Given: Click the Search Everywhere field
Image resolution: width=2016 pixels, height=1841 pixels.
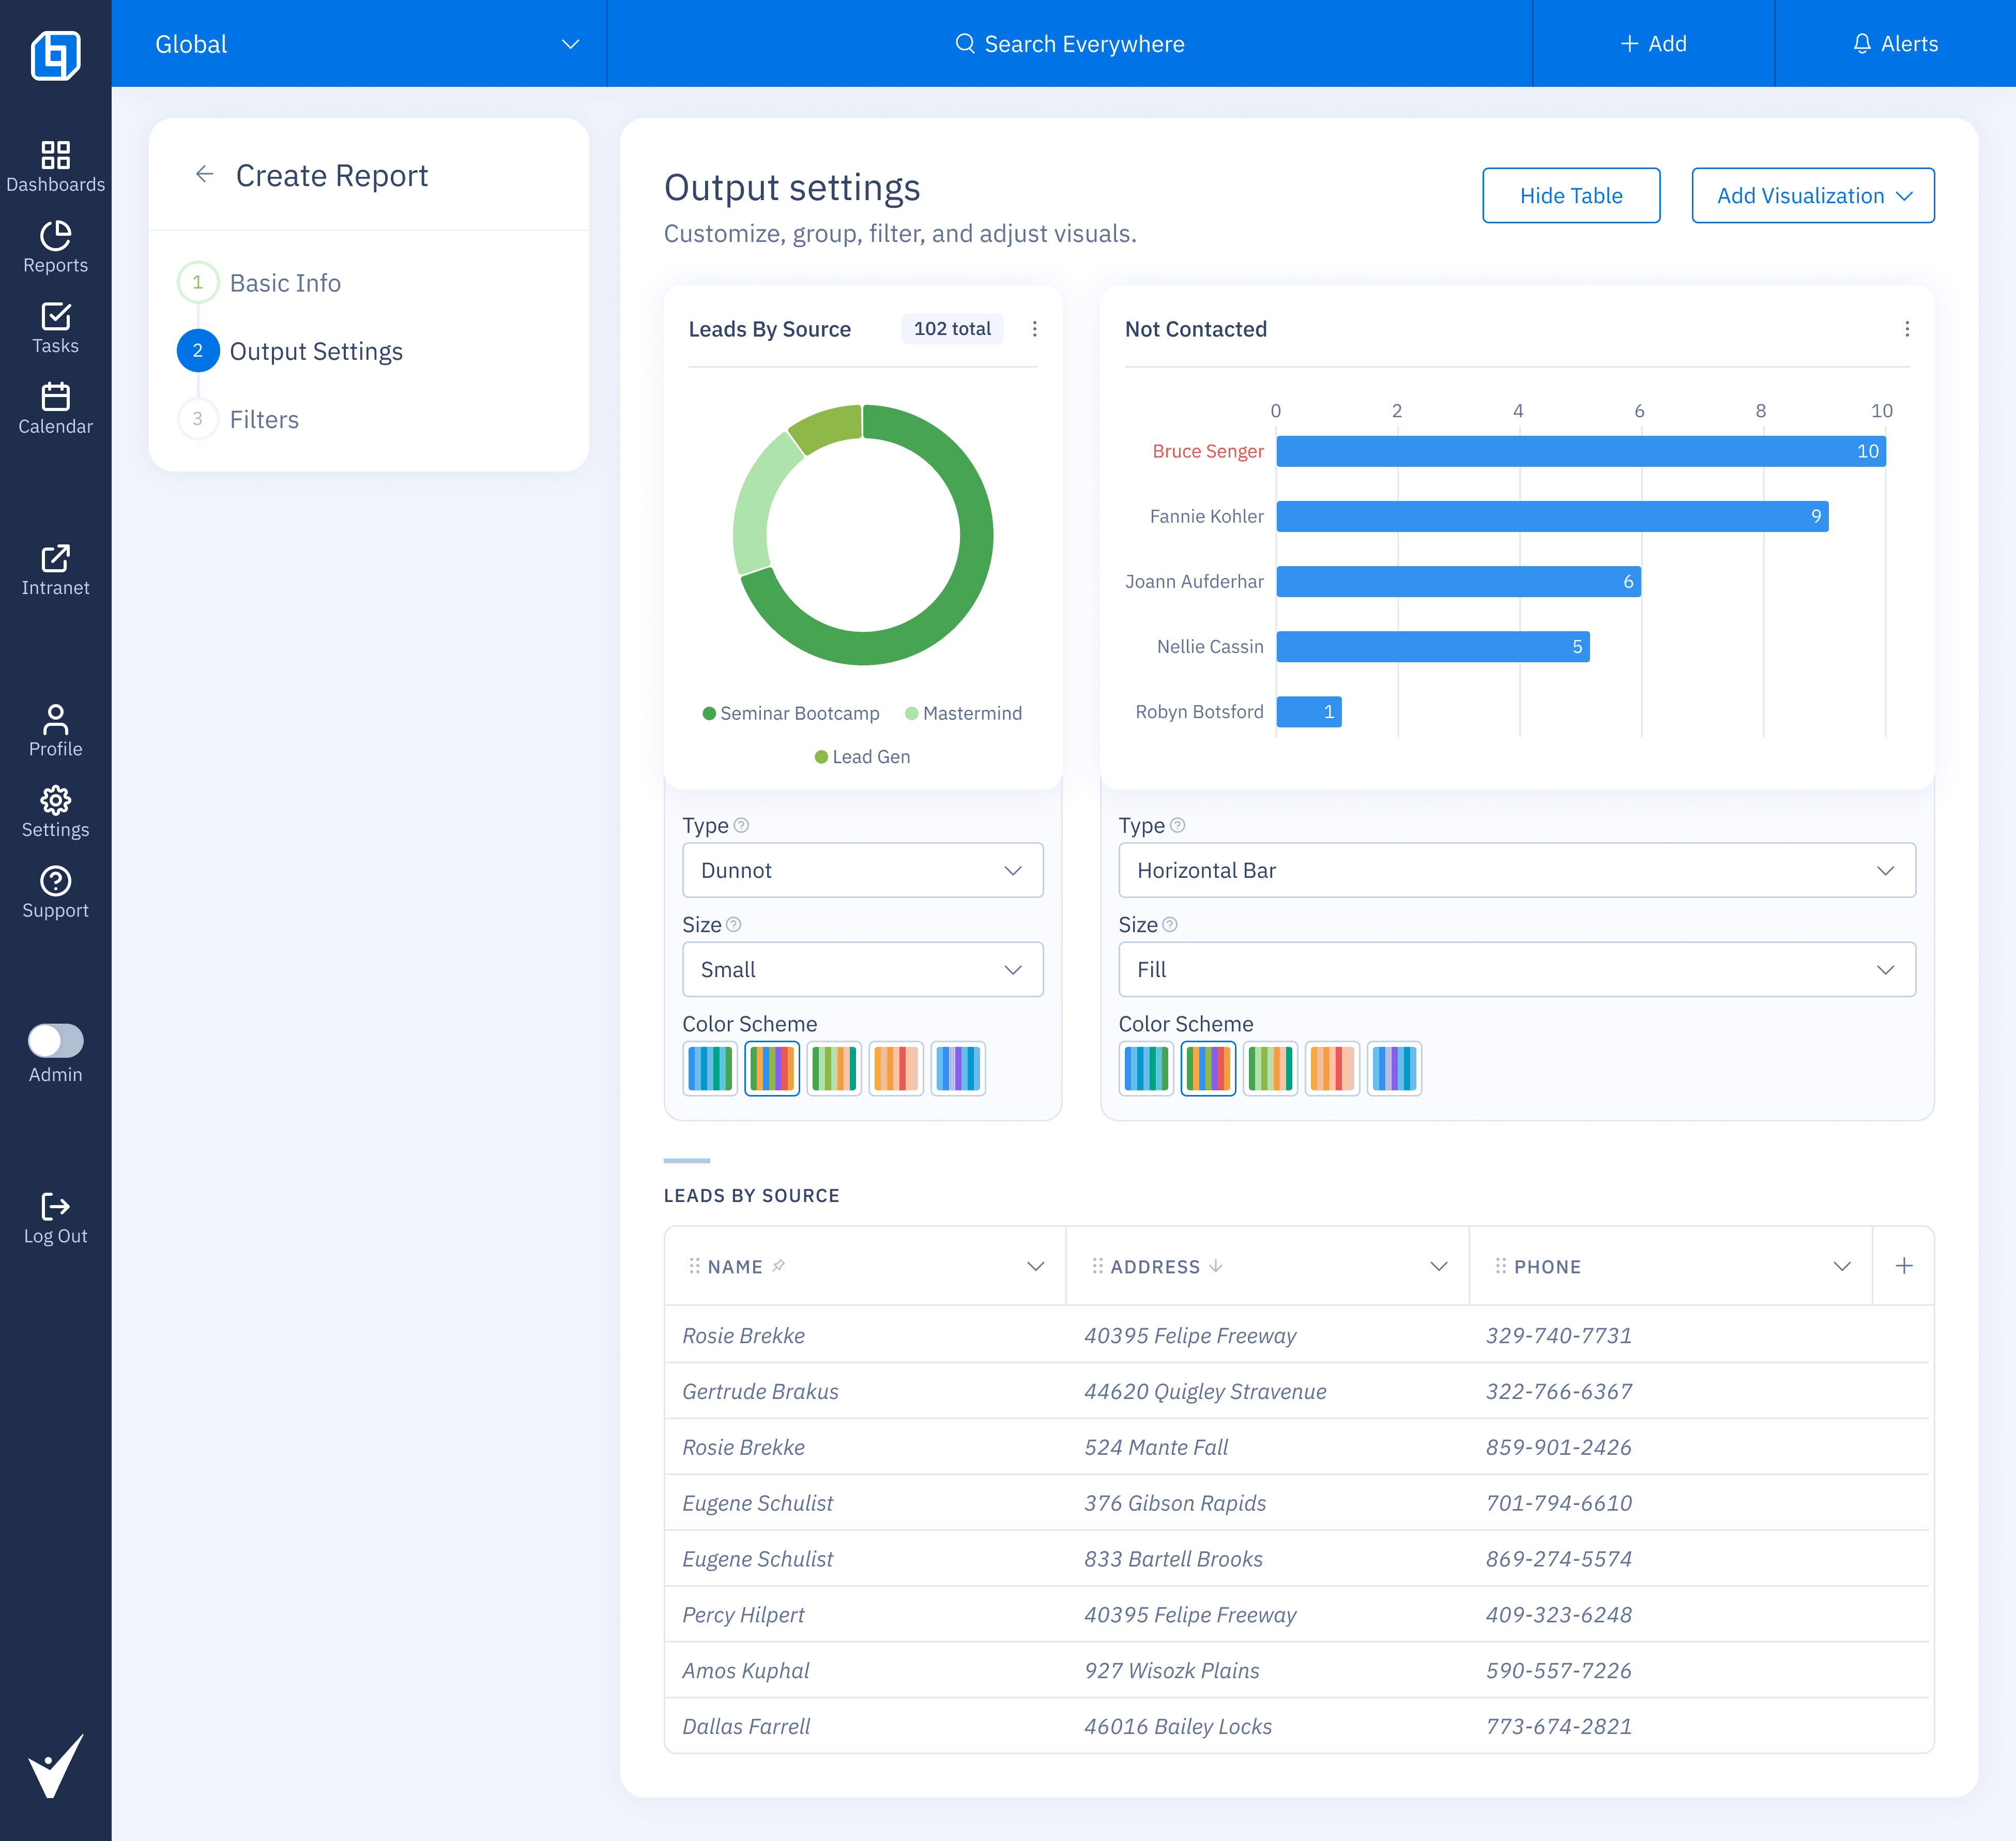Looking at the screenshot, I should click(1069, 44).
